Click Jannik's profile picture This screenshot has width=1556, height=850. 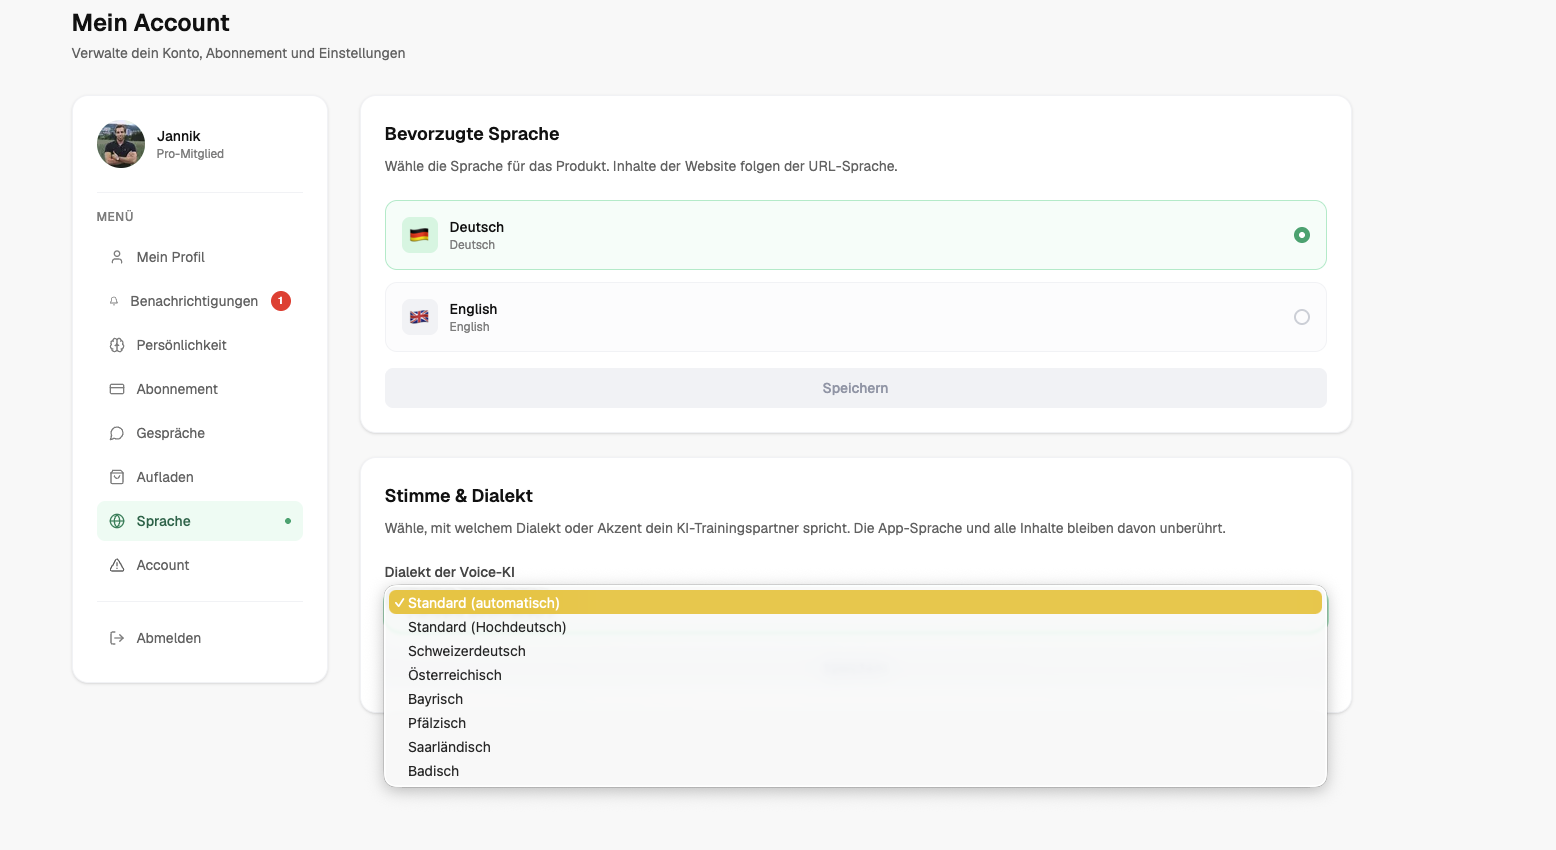(x=121, y=144)
